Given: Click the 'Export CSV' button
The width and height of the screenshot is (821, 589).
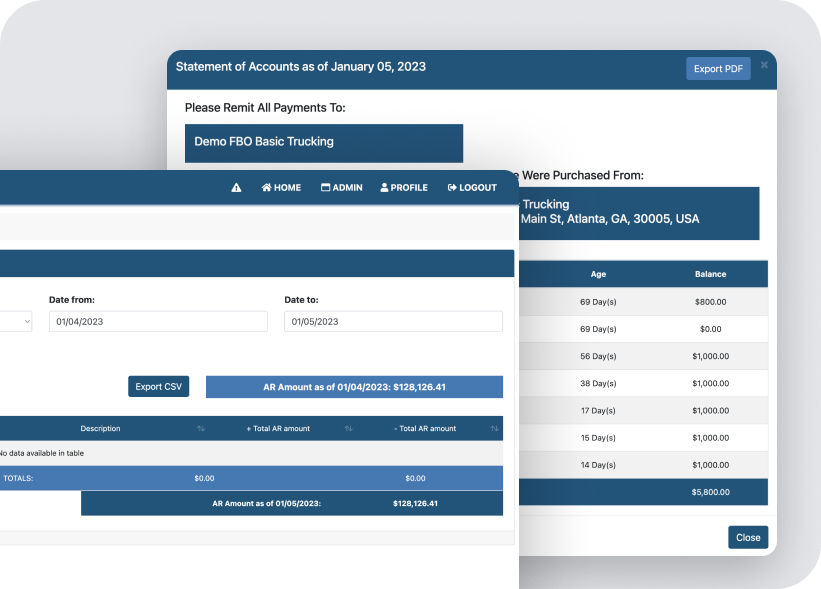Looking at the screenshot, I should coord(158,386).
